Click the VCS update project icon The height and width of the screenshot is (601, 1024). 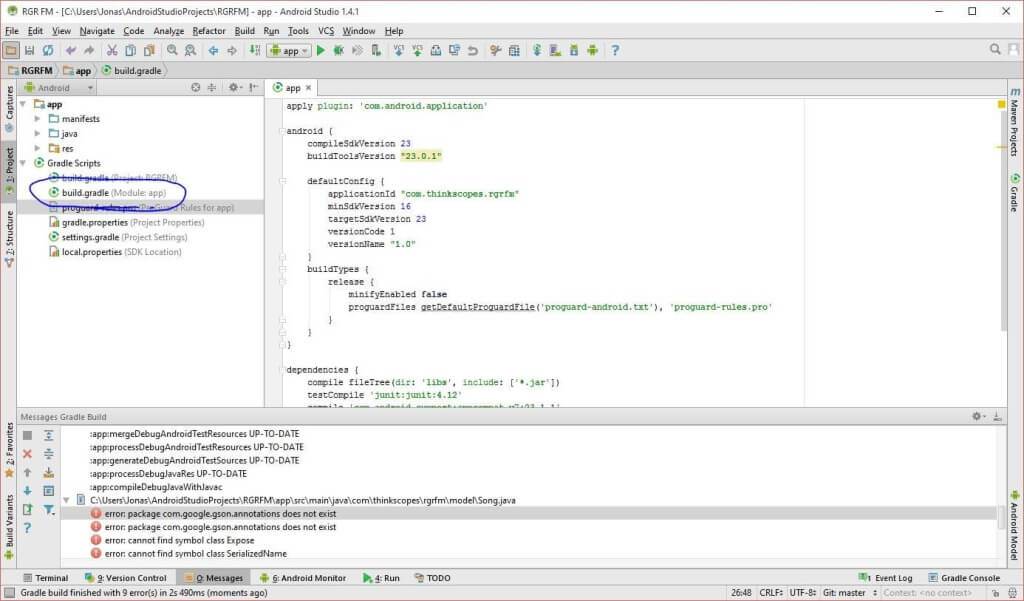click(x=398, y=50)
